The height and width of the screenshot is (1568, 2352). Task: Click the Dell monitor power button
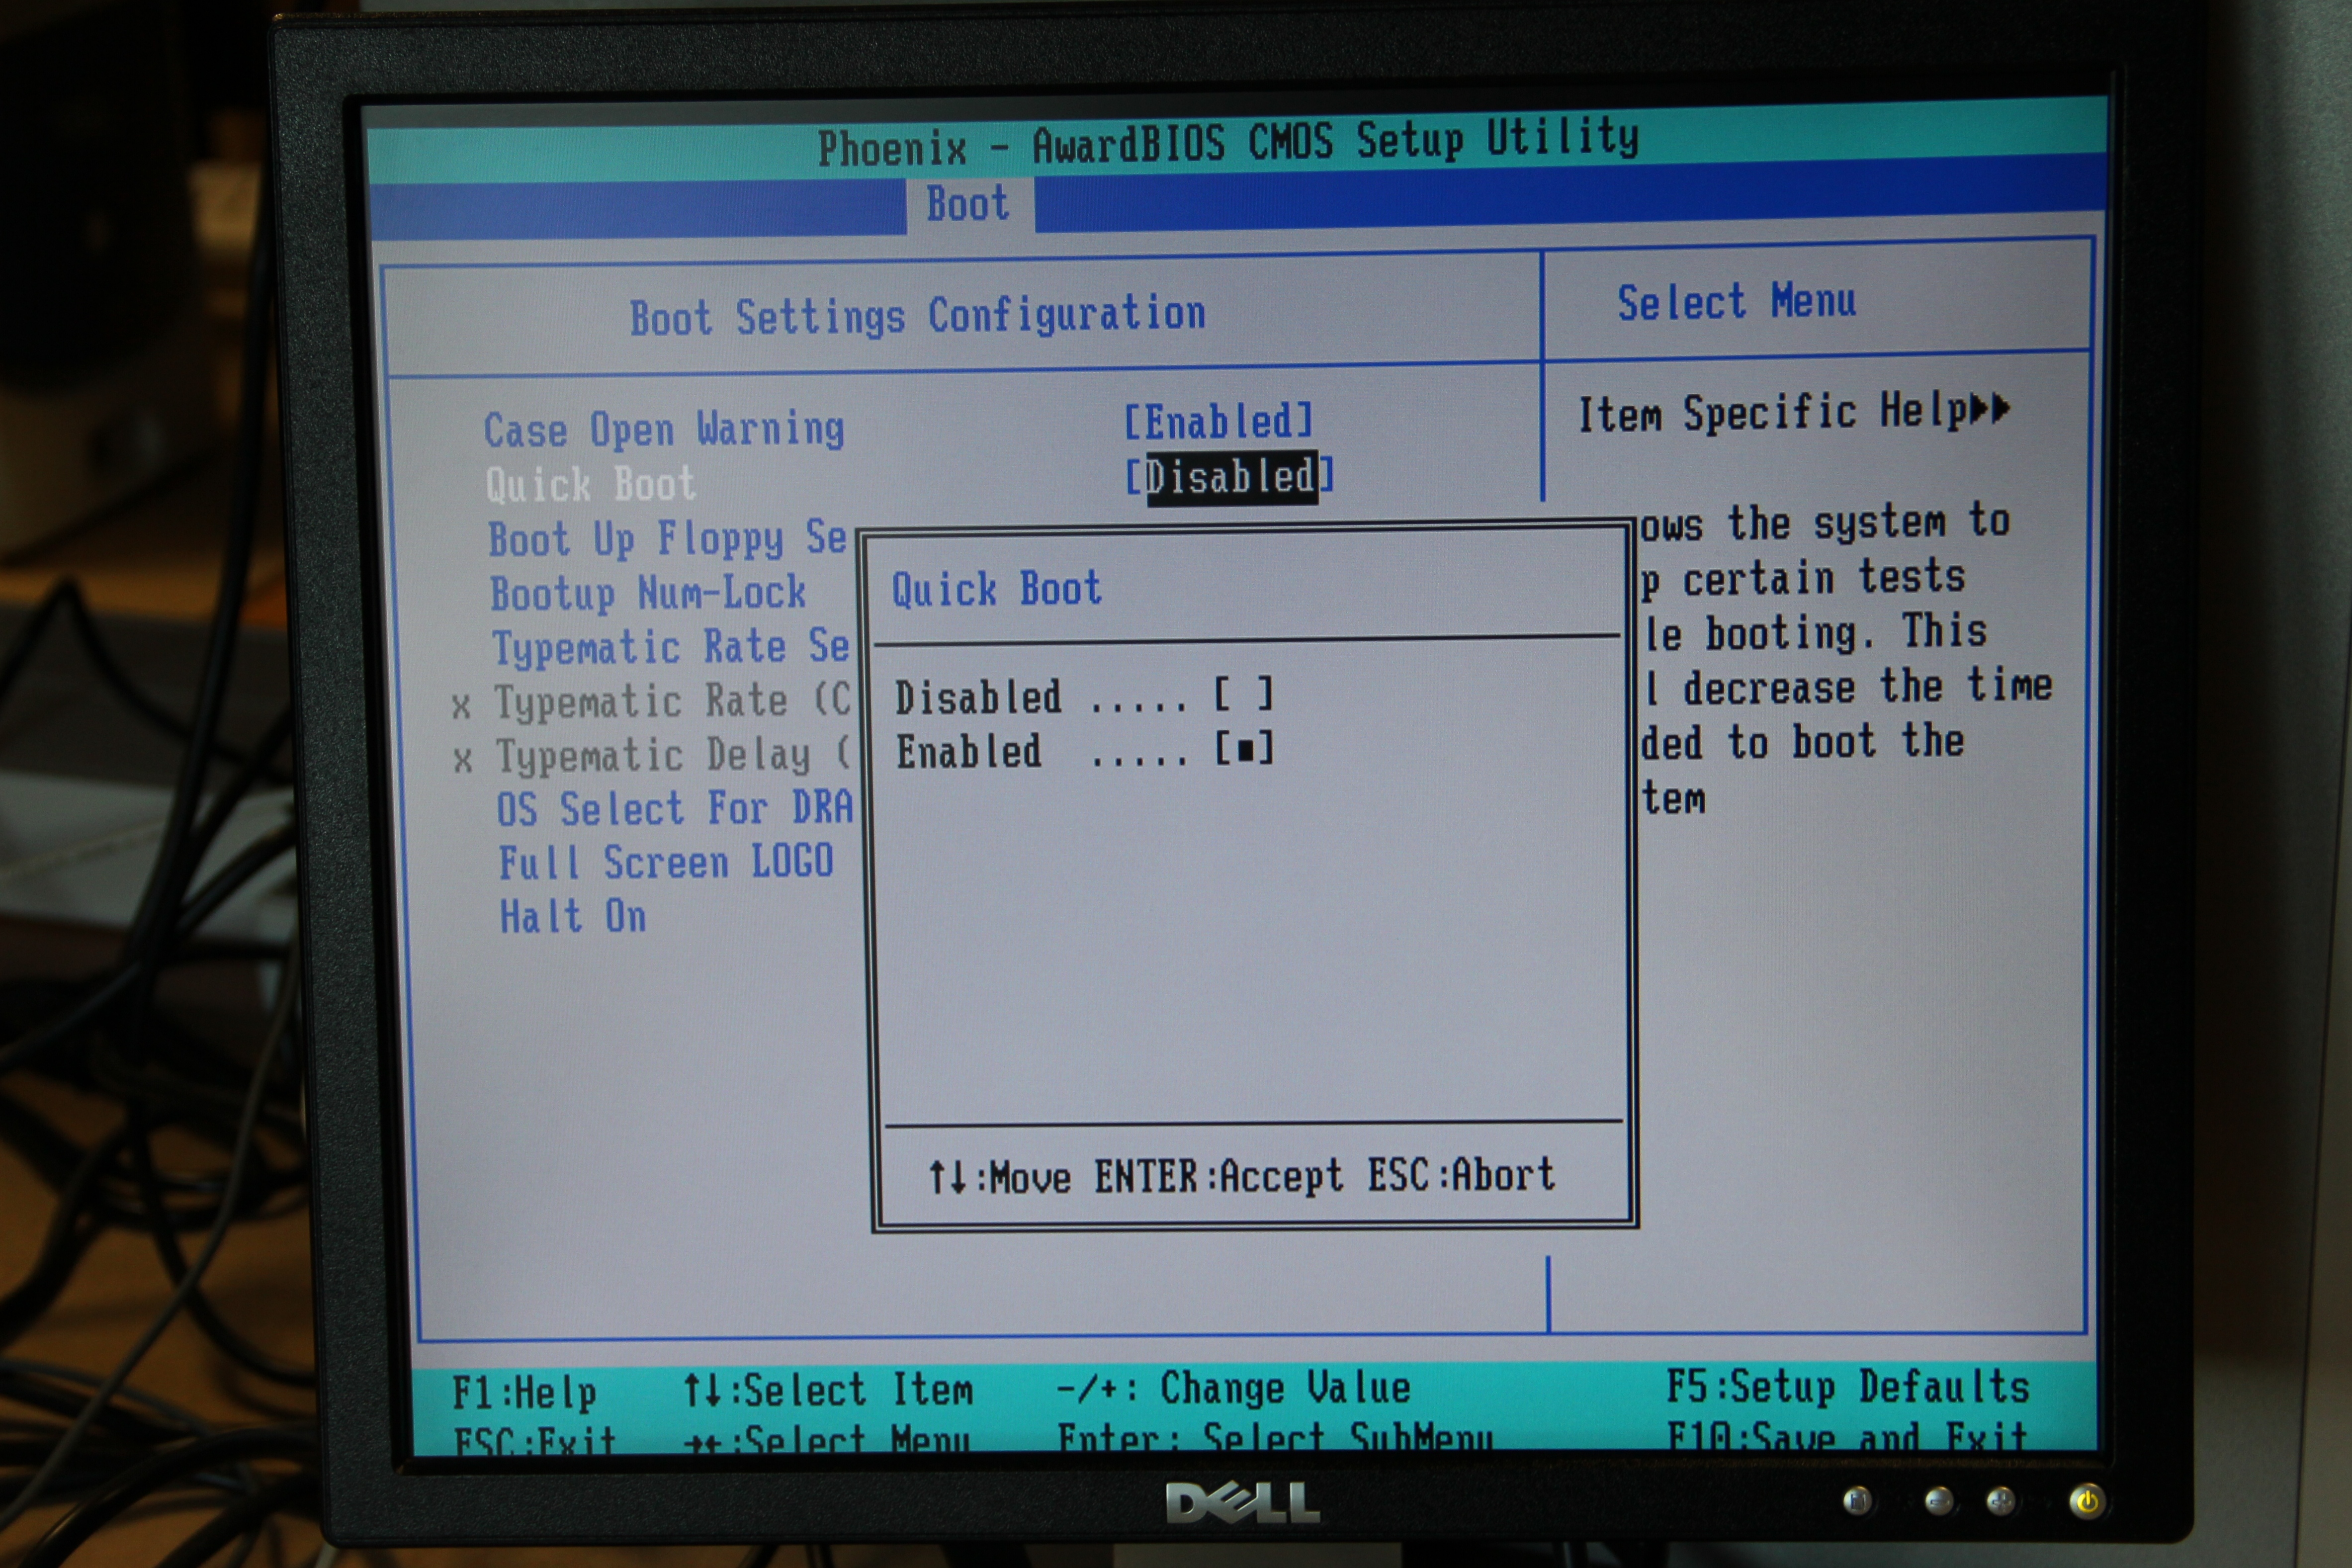click(2087, 1501)
